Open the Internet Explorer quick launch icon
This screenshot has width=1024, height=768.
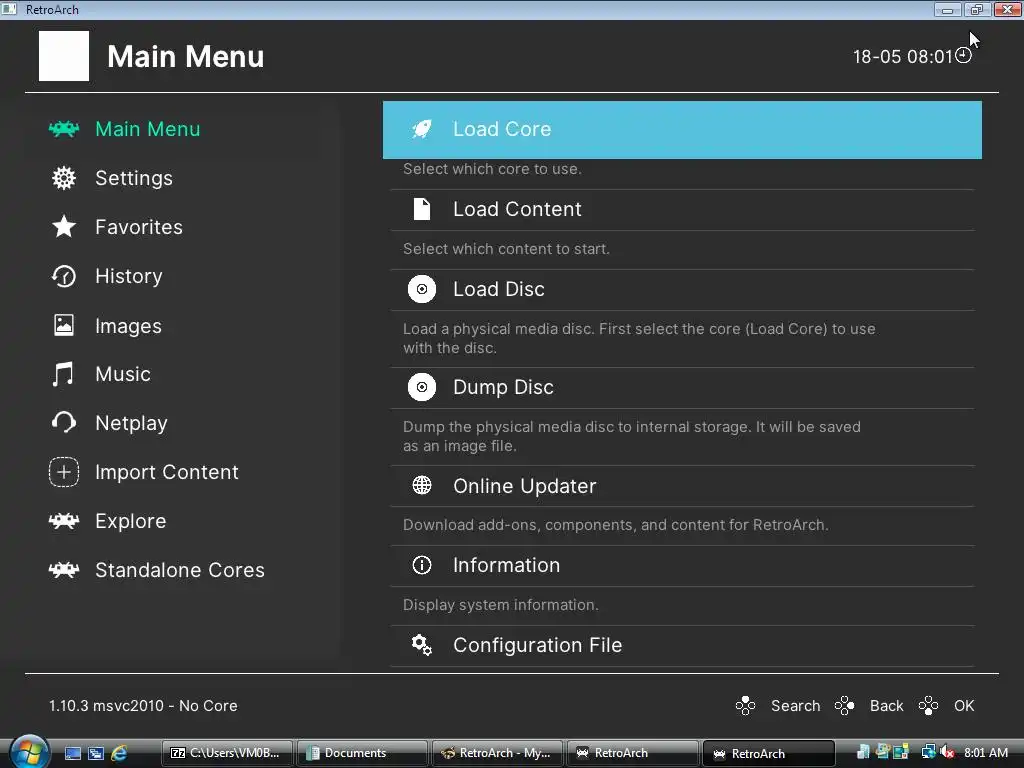119,753
